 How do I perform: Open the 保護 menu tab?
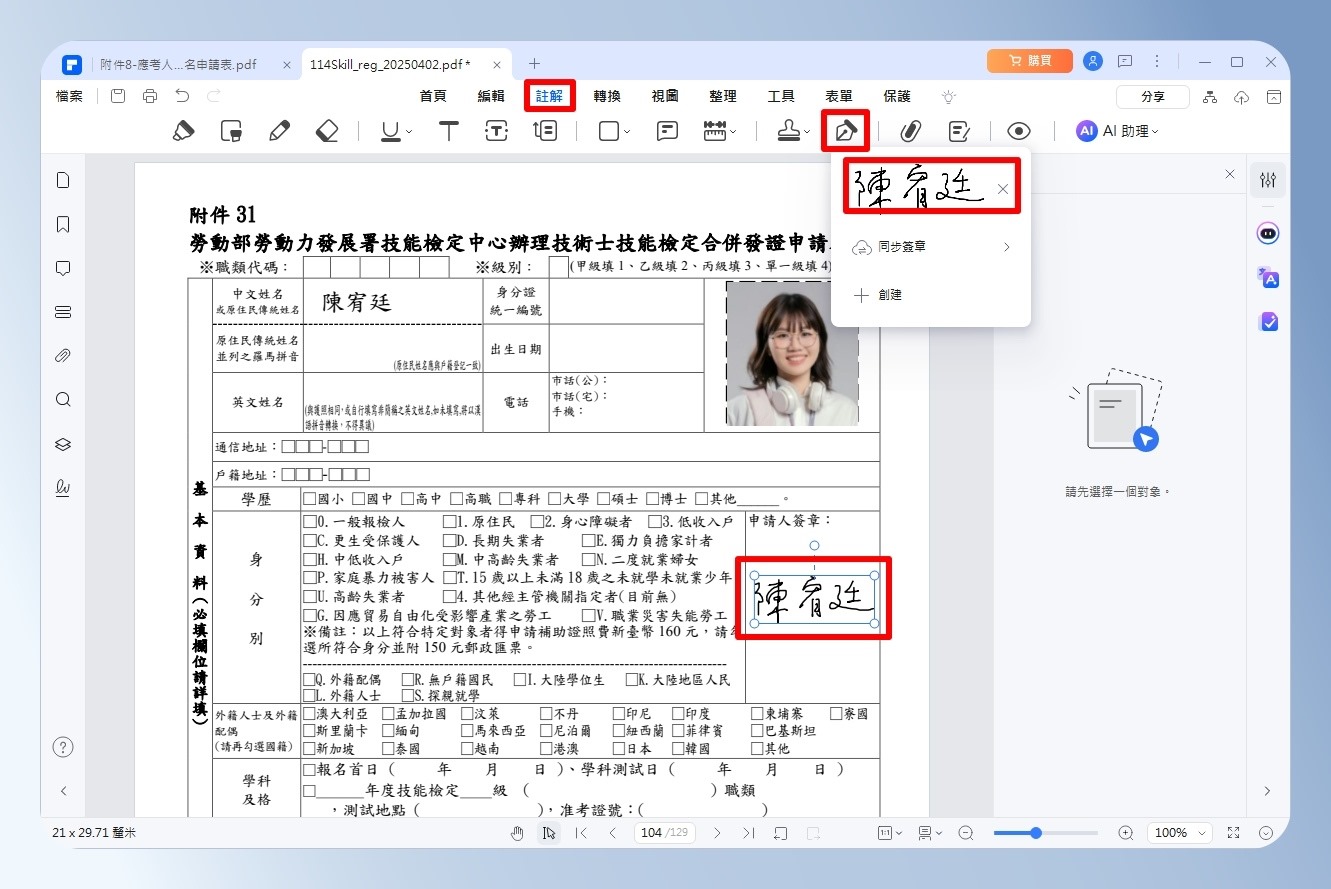pyautogui.click(x=897, y=96)
